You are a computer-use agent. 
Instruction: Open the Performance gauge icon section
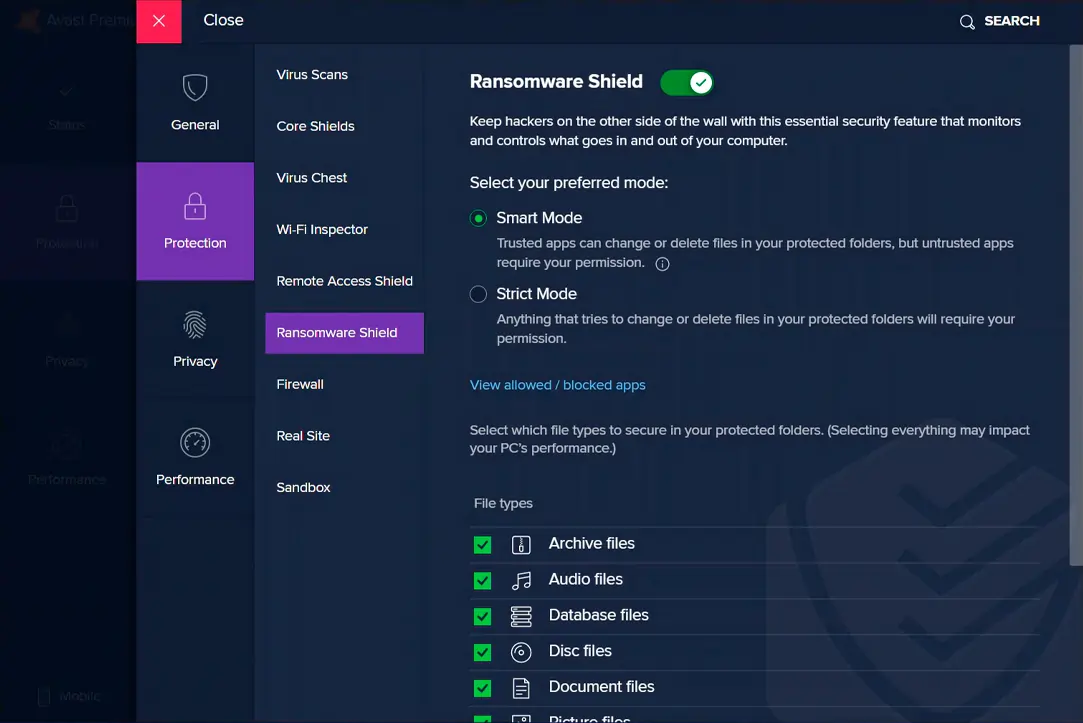(195, 443)
